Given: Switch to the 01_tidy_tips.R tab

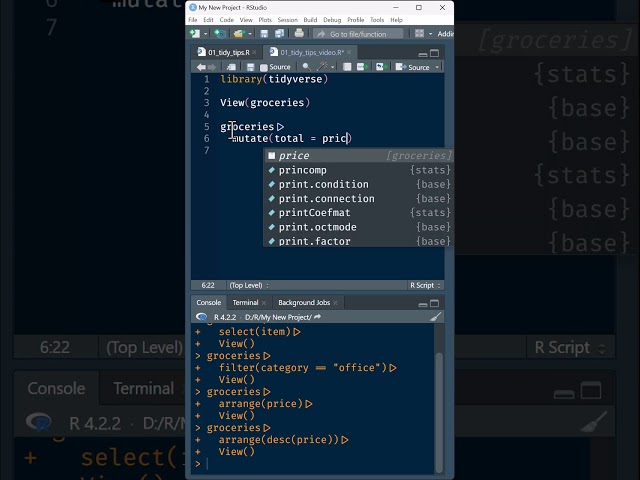Looking at the screenshot, I should (229, 52).
